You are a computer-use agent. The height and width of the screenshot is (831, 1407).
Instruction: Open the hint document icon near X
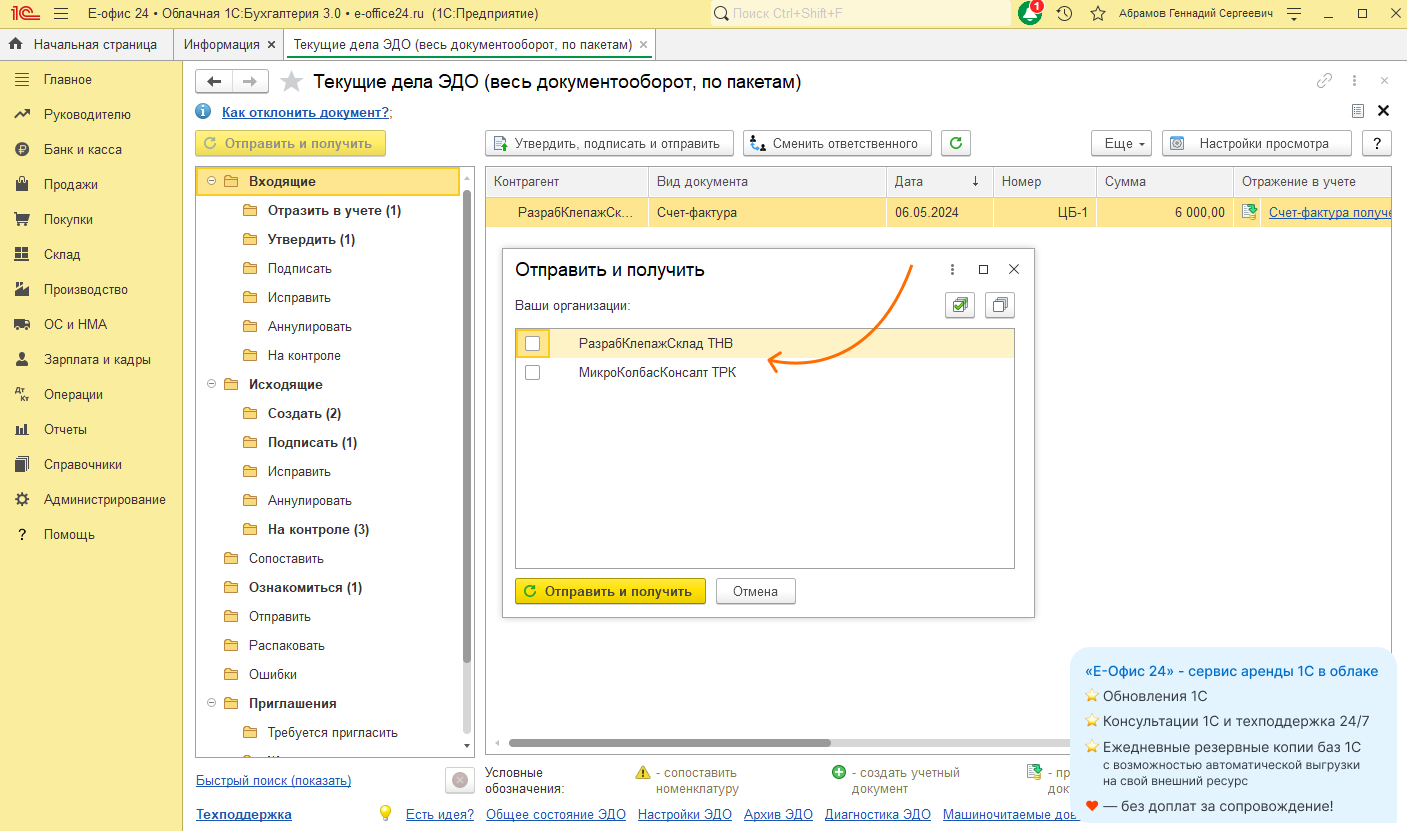[x=1357, y=111]
